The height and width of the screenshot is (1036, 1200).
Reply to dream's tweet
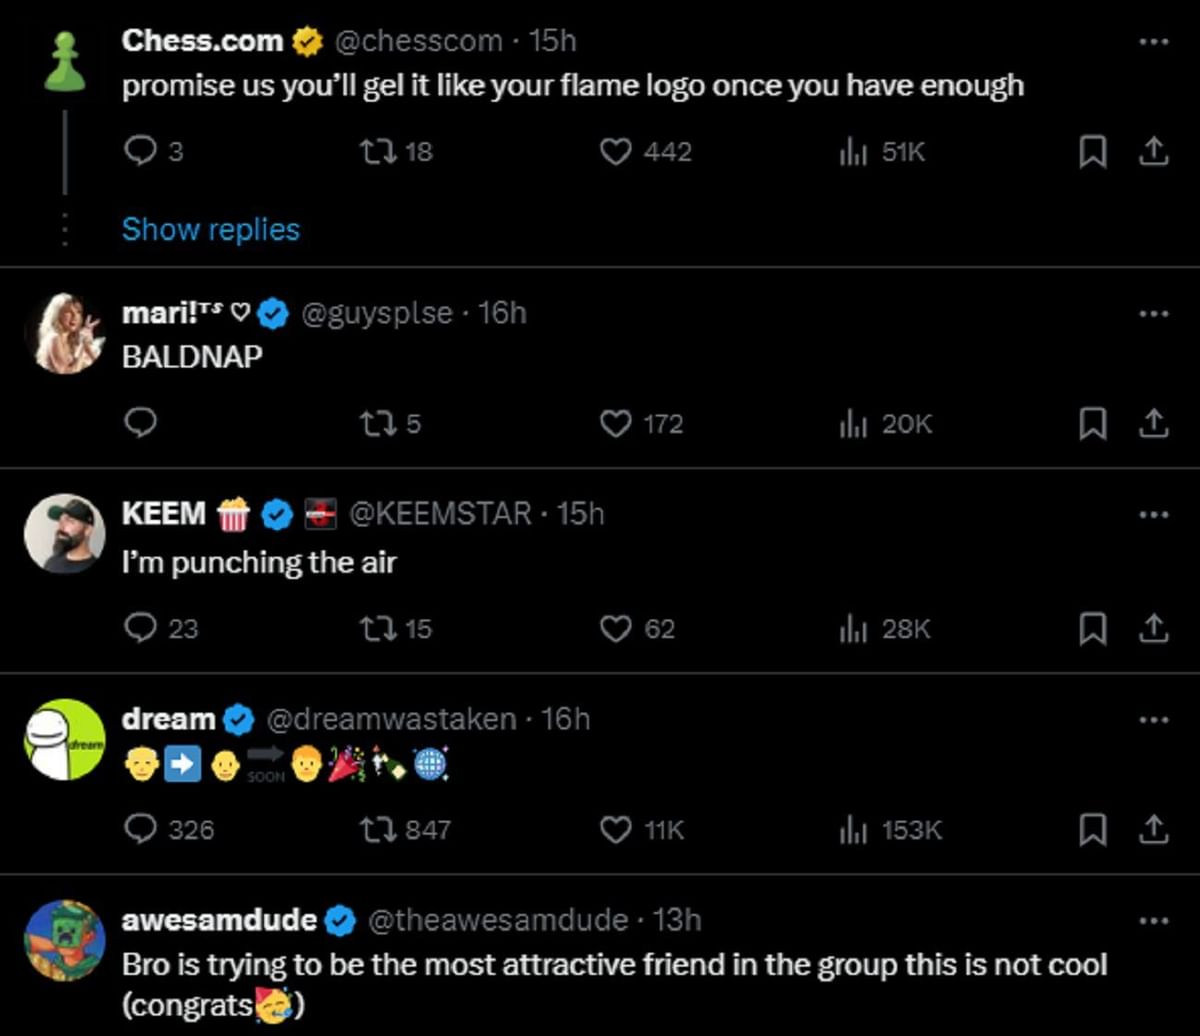[141, 830]
